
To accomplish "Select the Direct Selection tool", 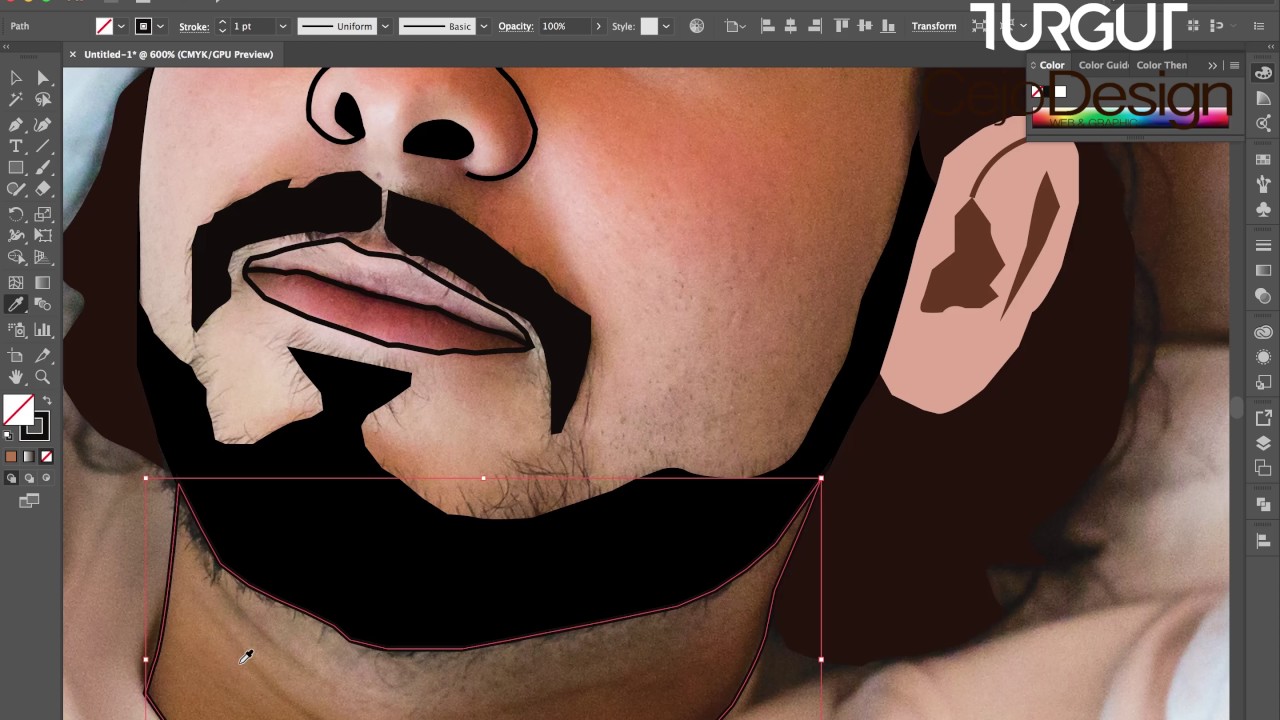I will [x=43, y=78].
